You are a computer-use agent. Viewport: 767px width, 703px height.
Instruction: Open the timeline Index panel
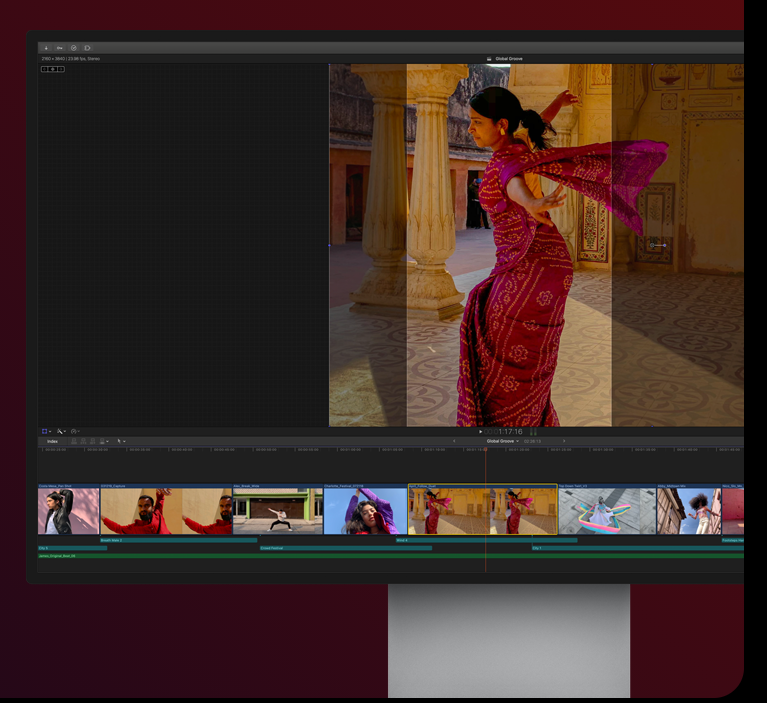pyautogui.click(x=52, y=441)
